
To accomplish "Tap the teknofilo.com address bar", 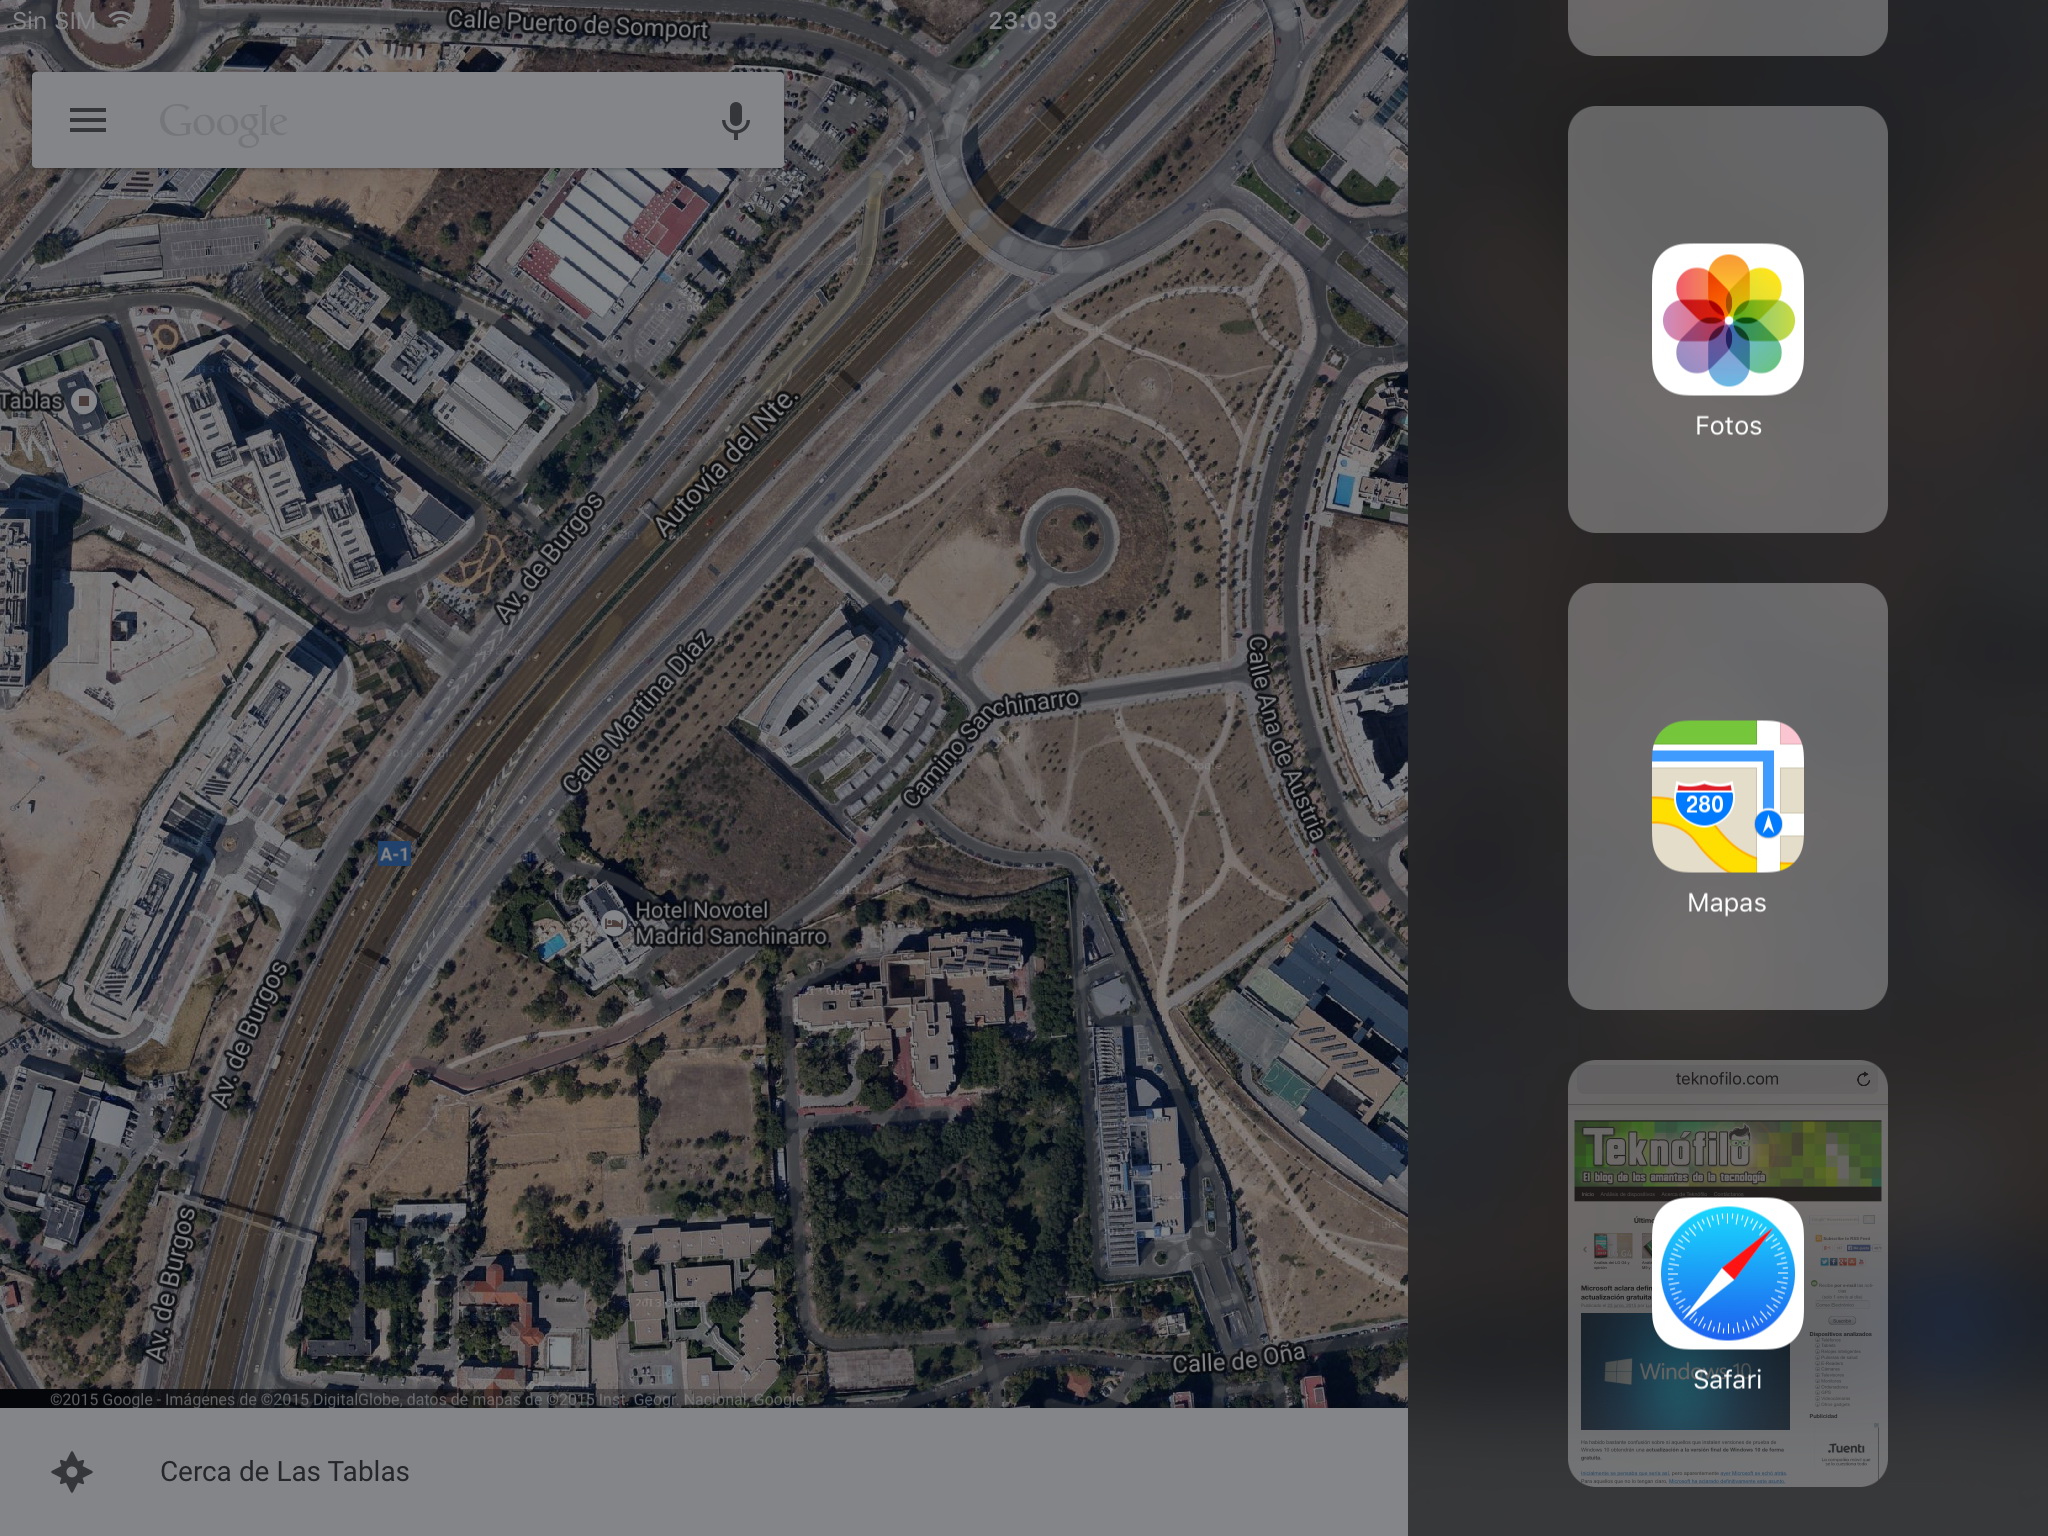I will [x=1726, y=1079].
